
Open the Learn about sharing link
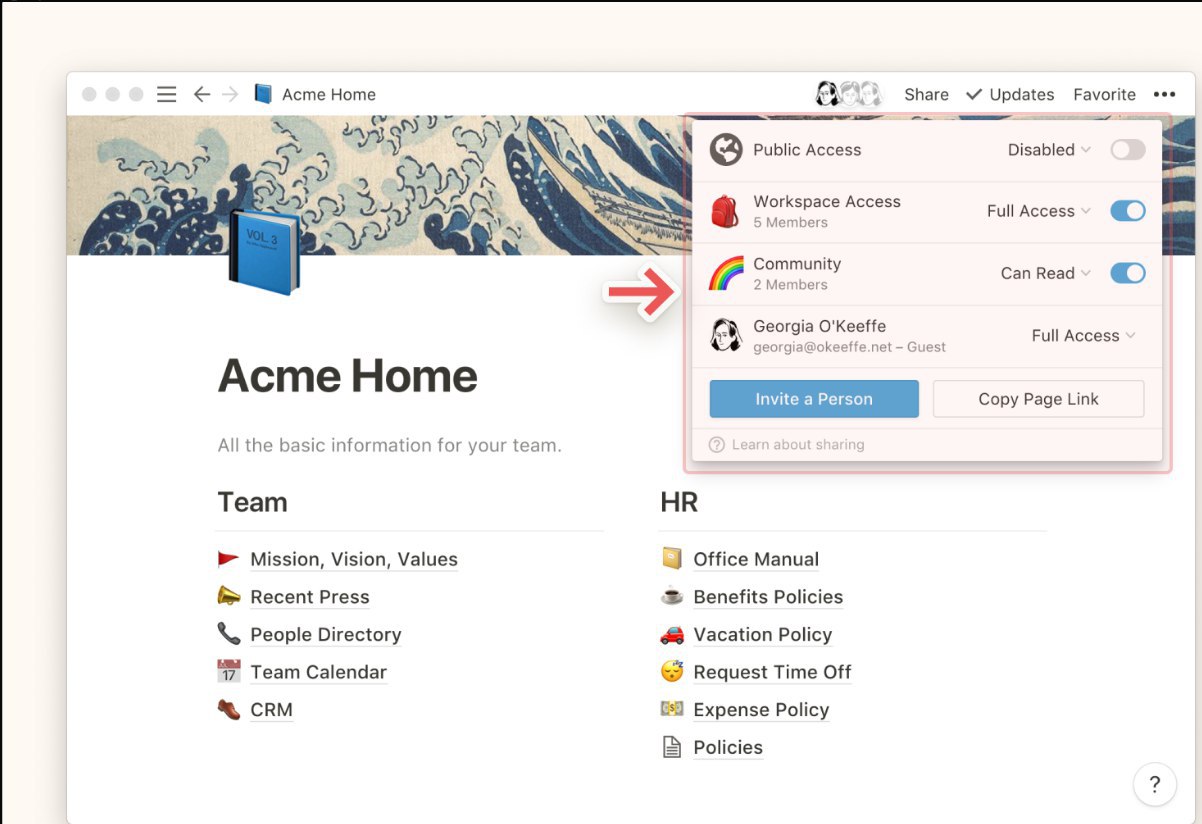tap(798, 445)
